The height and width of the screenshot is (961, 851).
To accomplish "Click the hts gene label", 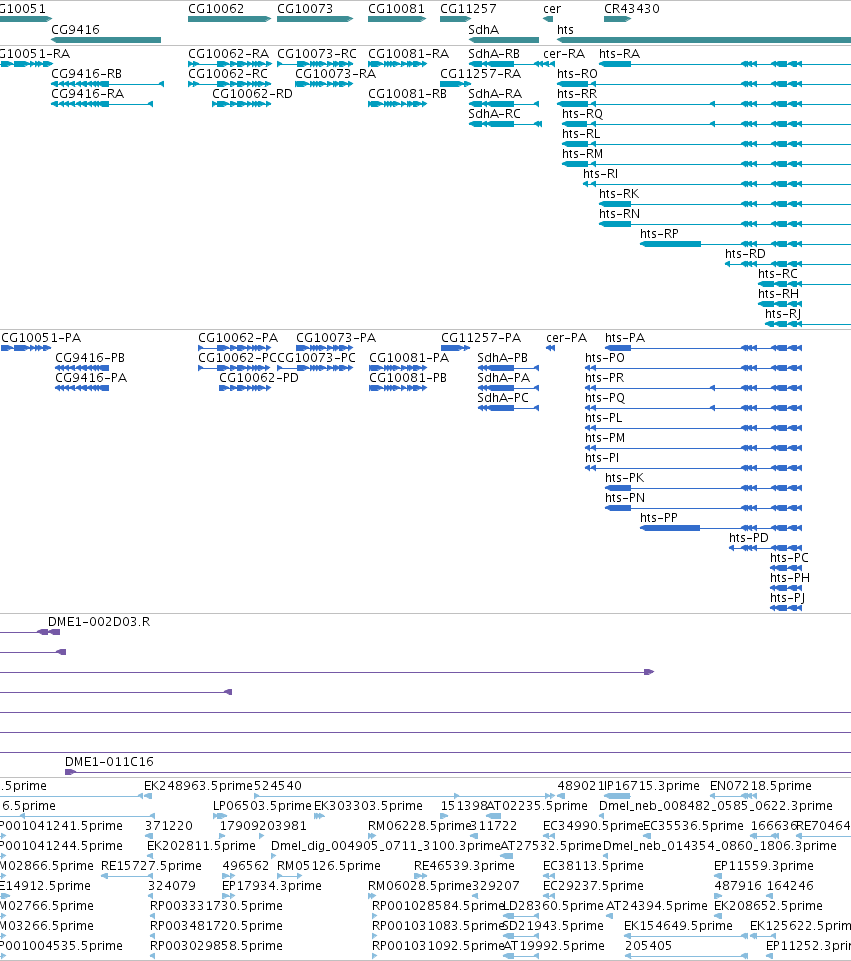I will pyautogui.click(x=565, y=29).
